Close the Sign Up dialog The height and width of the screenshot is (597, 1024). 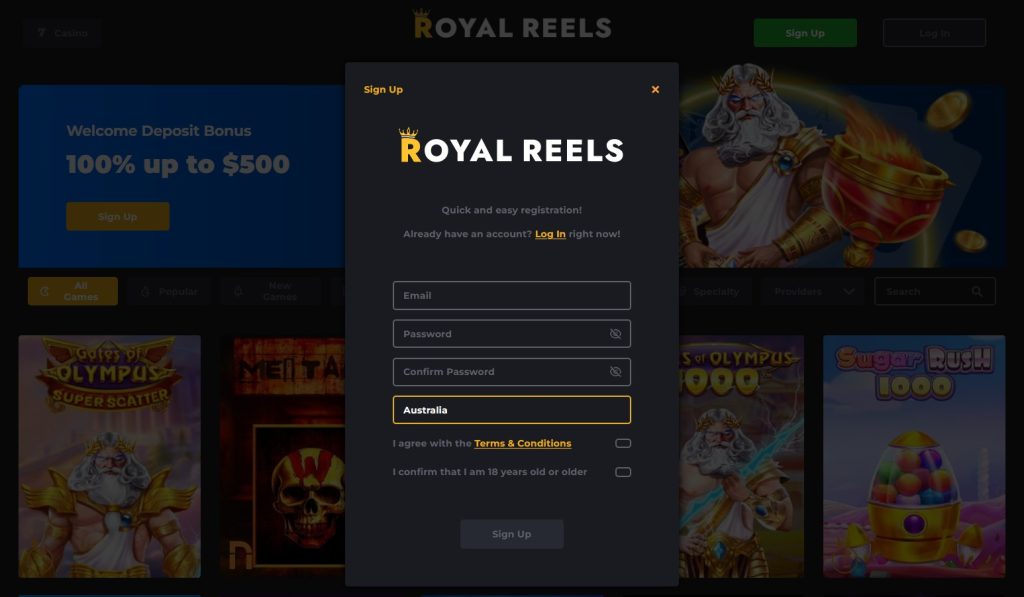pos(655,89)
